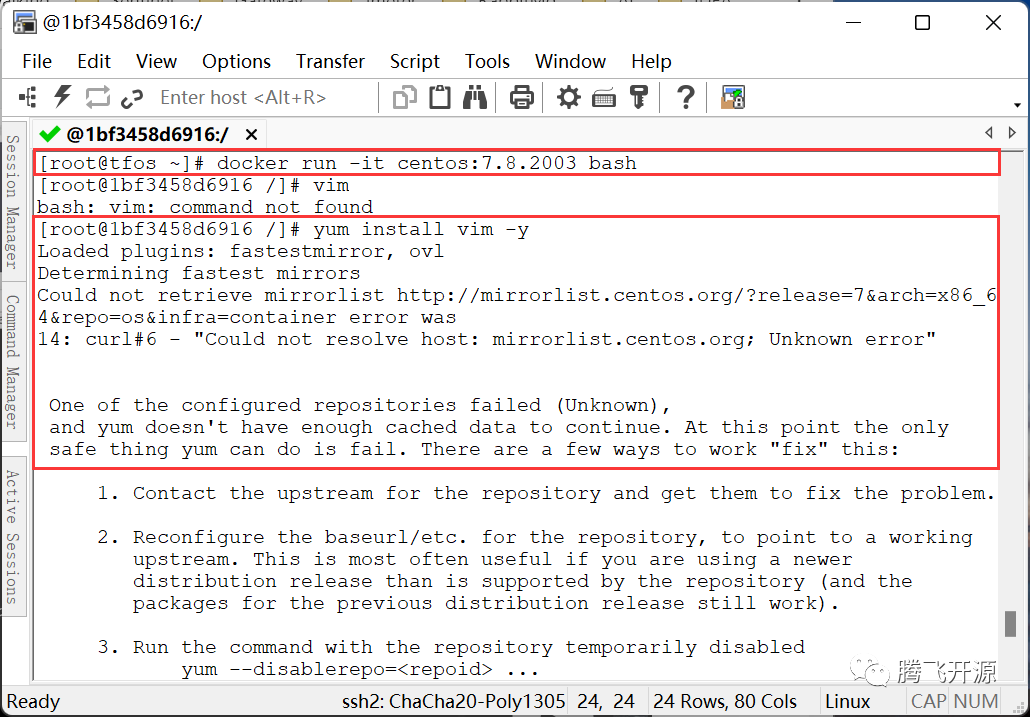The width and height of the screenshot is (1030, 717).
Task: Minimize the SecureCRT window
Action: [x=853, y=22]
